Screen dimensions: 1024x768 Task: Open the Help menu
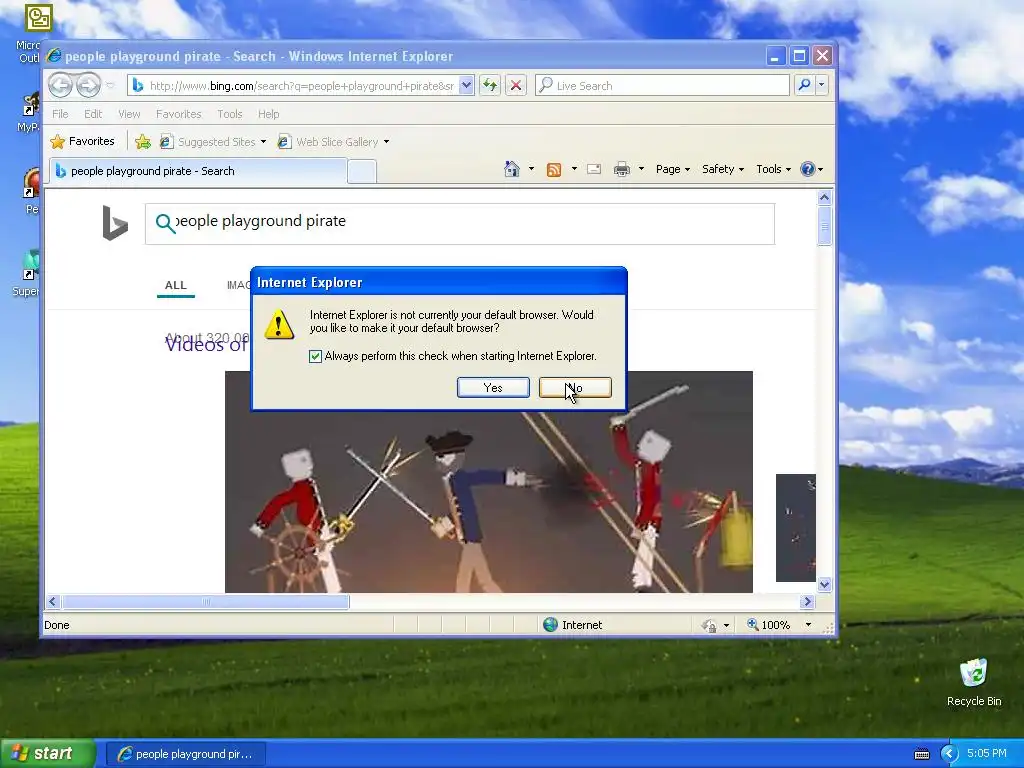coord(268,114)
